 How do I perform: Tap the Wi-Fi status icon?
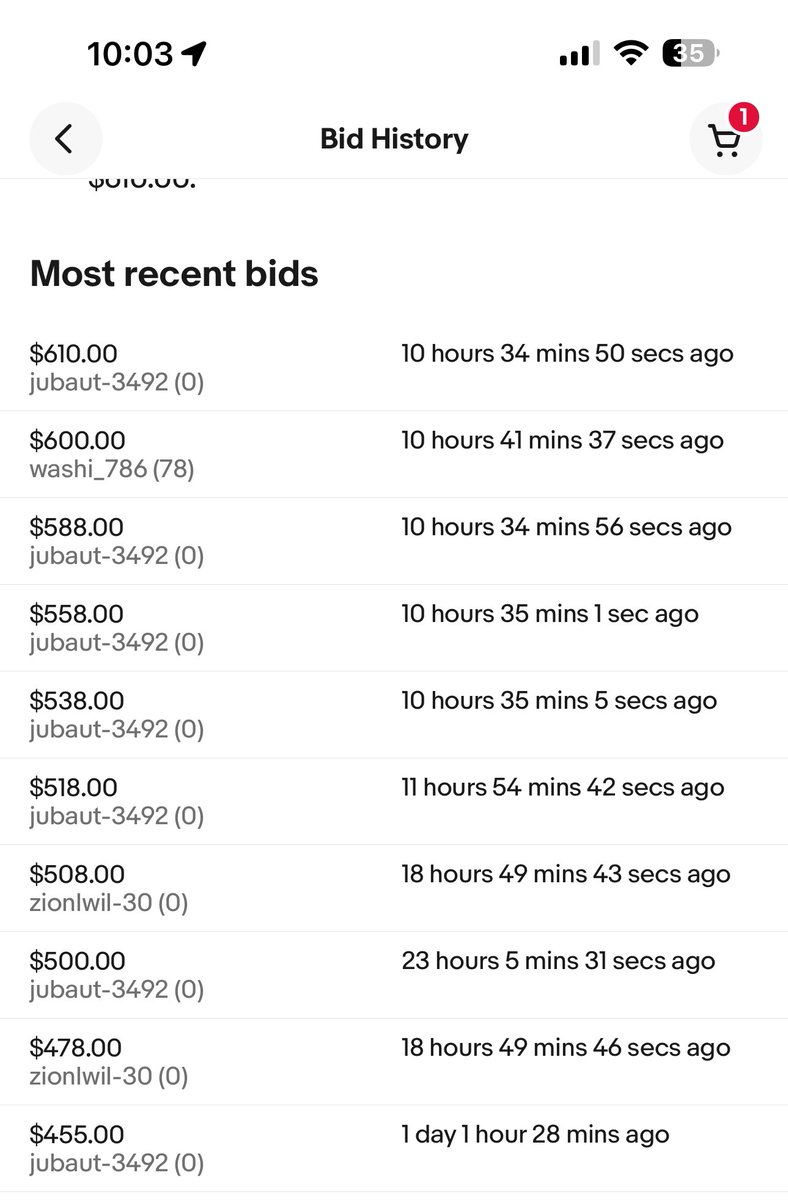(630, 53)
